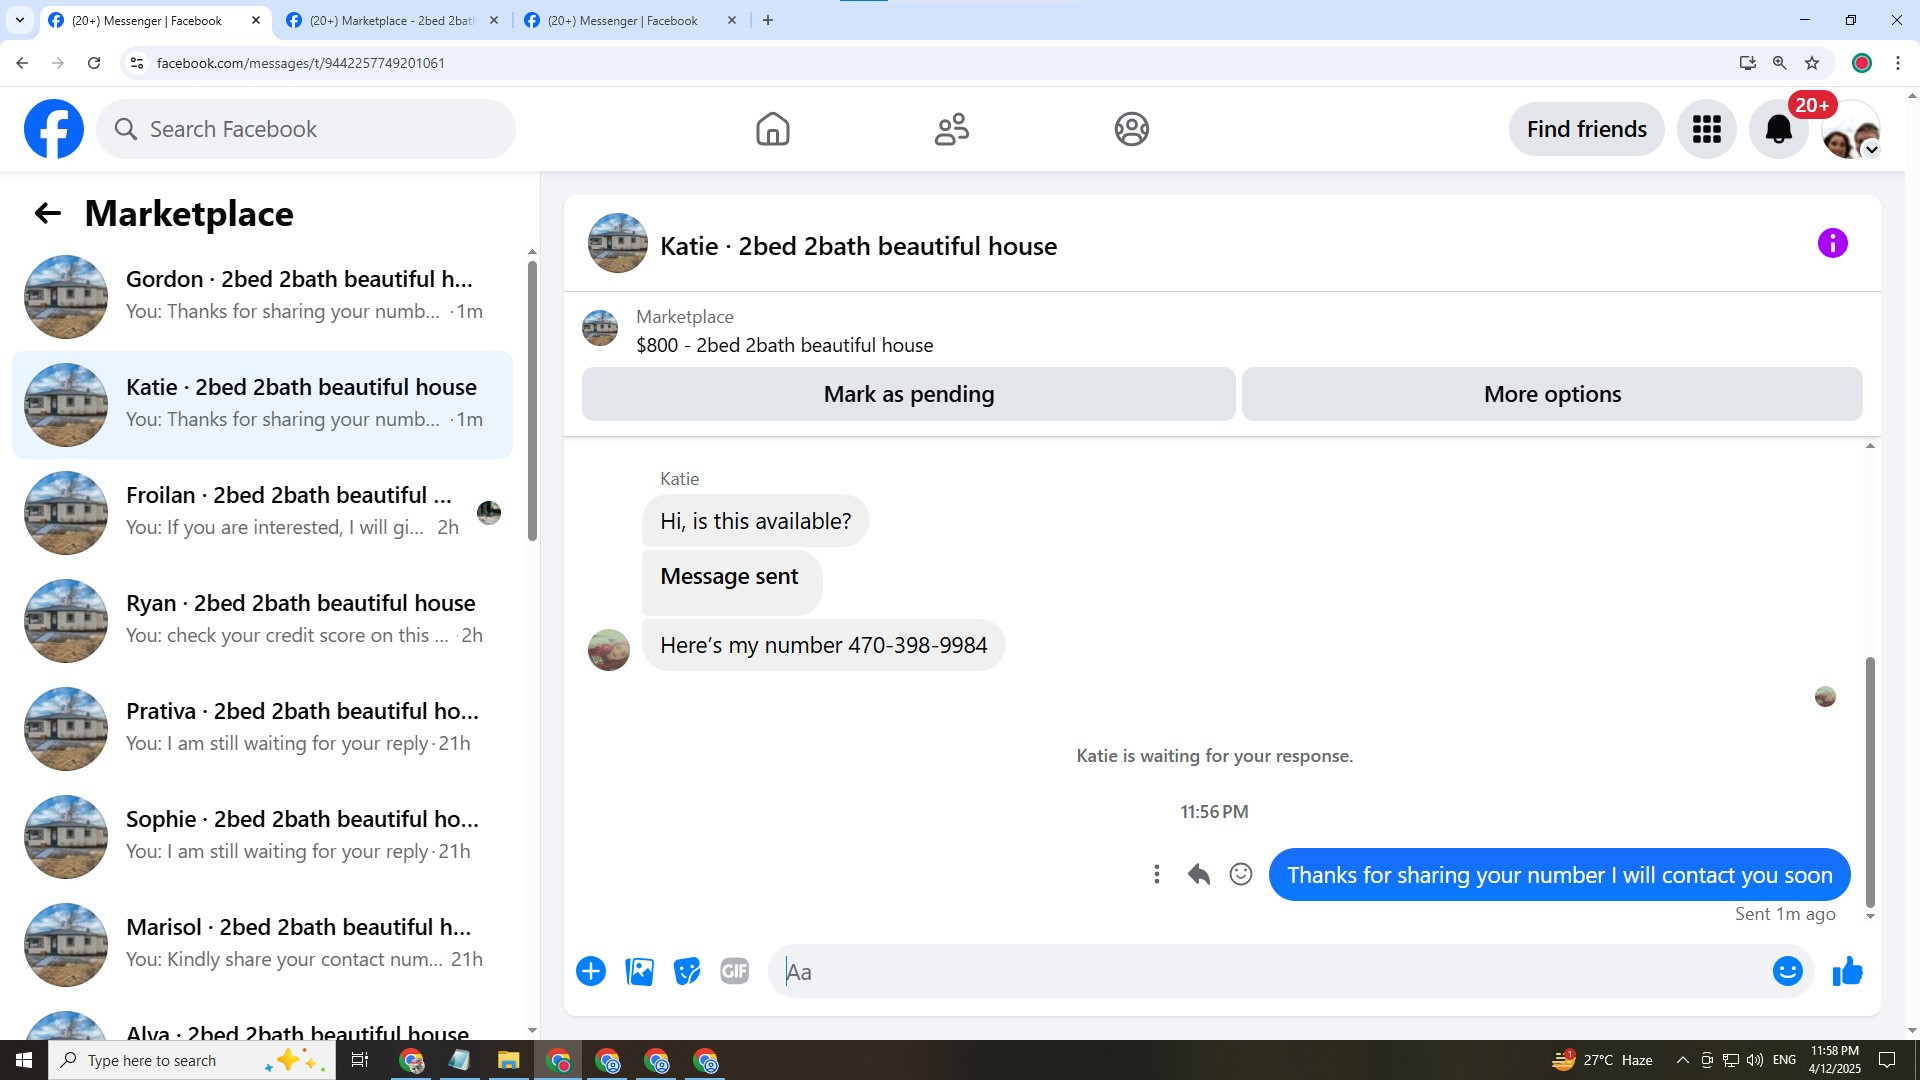1920x1080 pixels.
Task: Show hidden system tray icons
Action: click(1682, 1060)
